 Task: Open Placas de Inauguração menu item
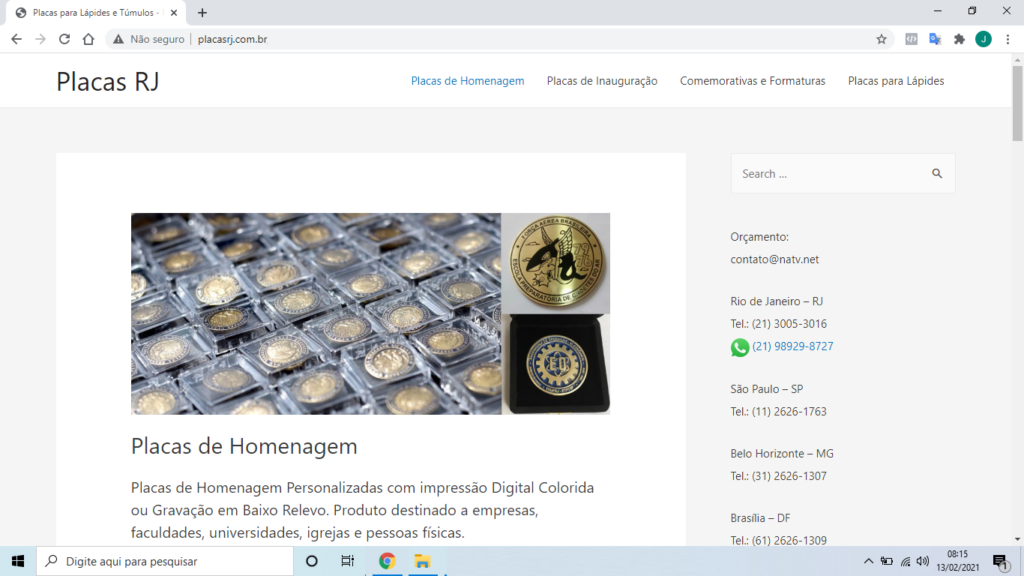tap(602, 81)
